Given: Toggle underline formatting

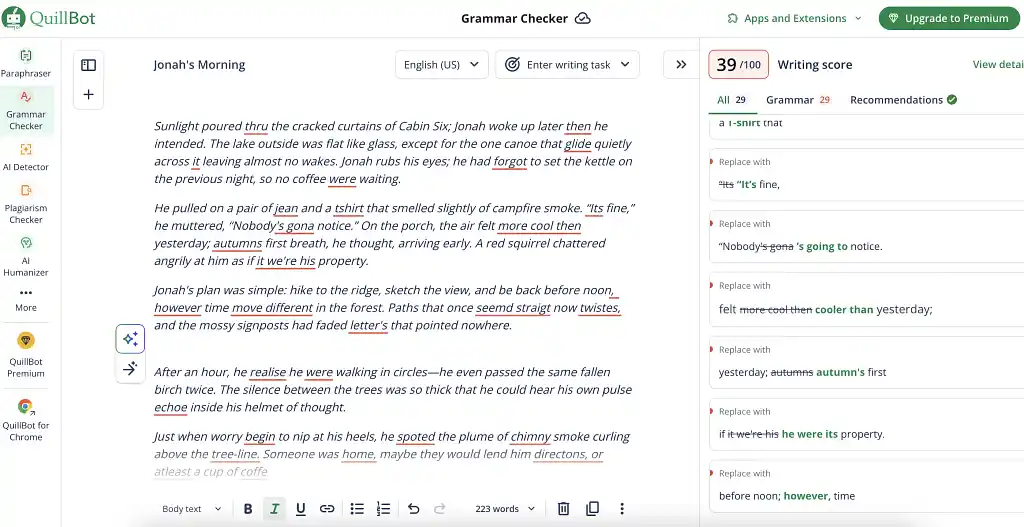Looking at the screenshot, I should [300, 509].
